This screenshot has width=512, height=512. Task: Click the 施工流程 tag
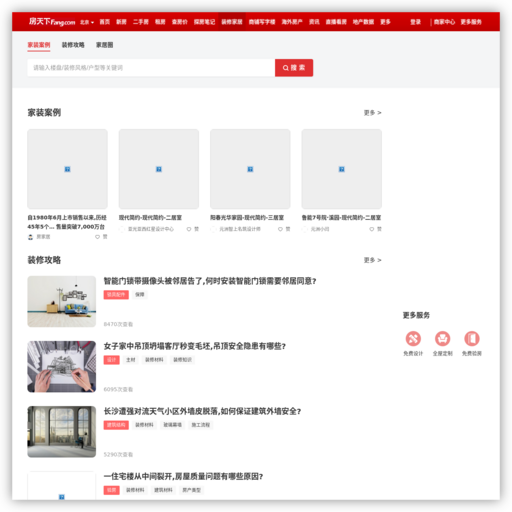click(201, 425)
